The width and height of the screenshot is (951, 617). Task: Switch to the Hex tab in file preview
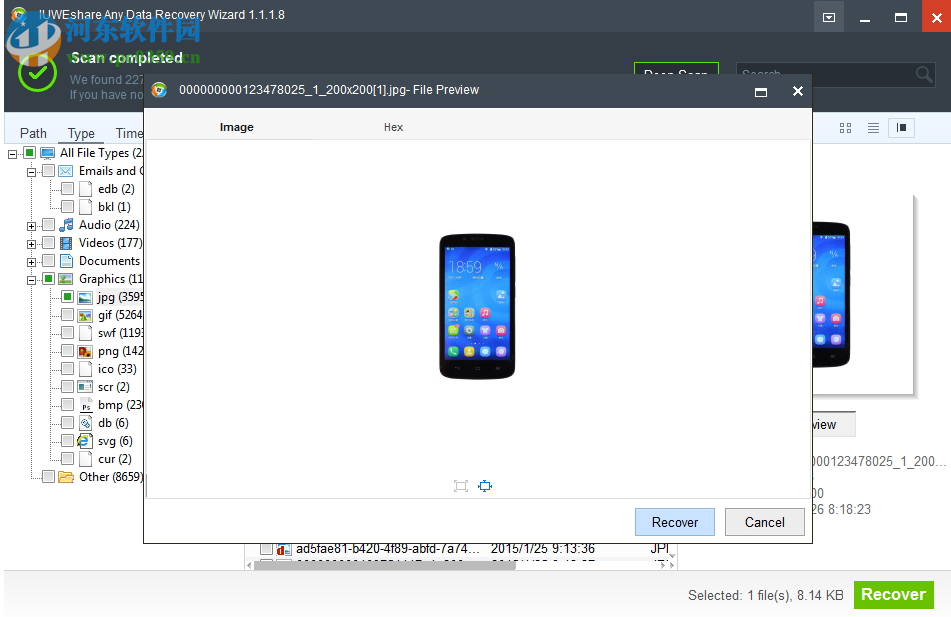(x=393, y=127)
